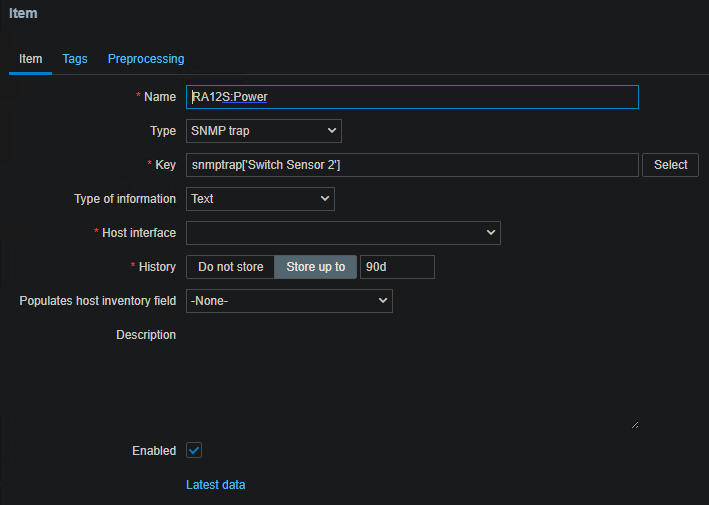Expand the Type of information dropdown
The width and height of the screenshot is (709, 505).
[x=260, y=199]
